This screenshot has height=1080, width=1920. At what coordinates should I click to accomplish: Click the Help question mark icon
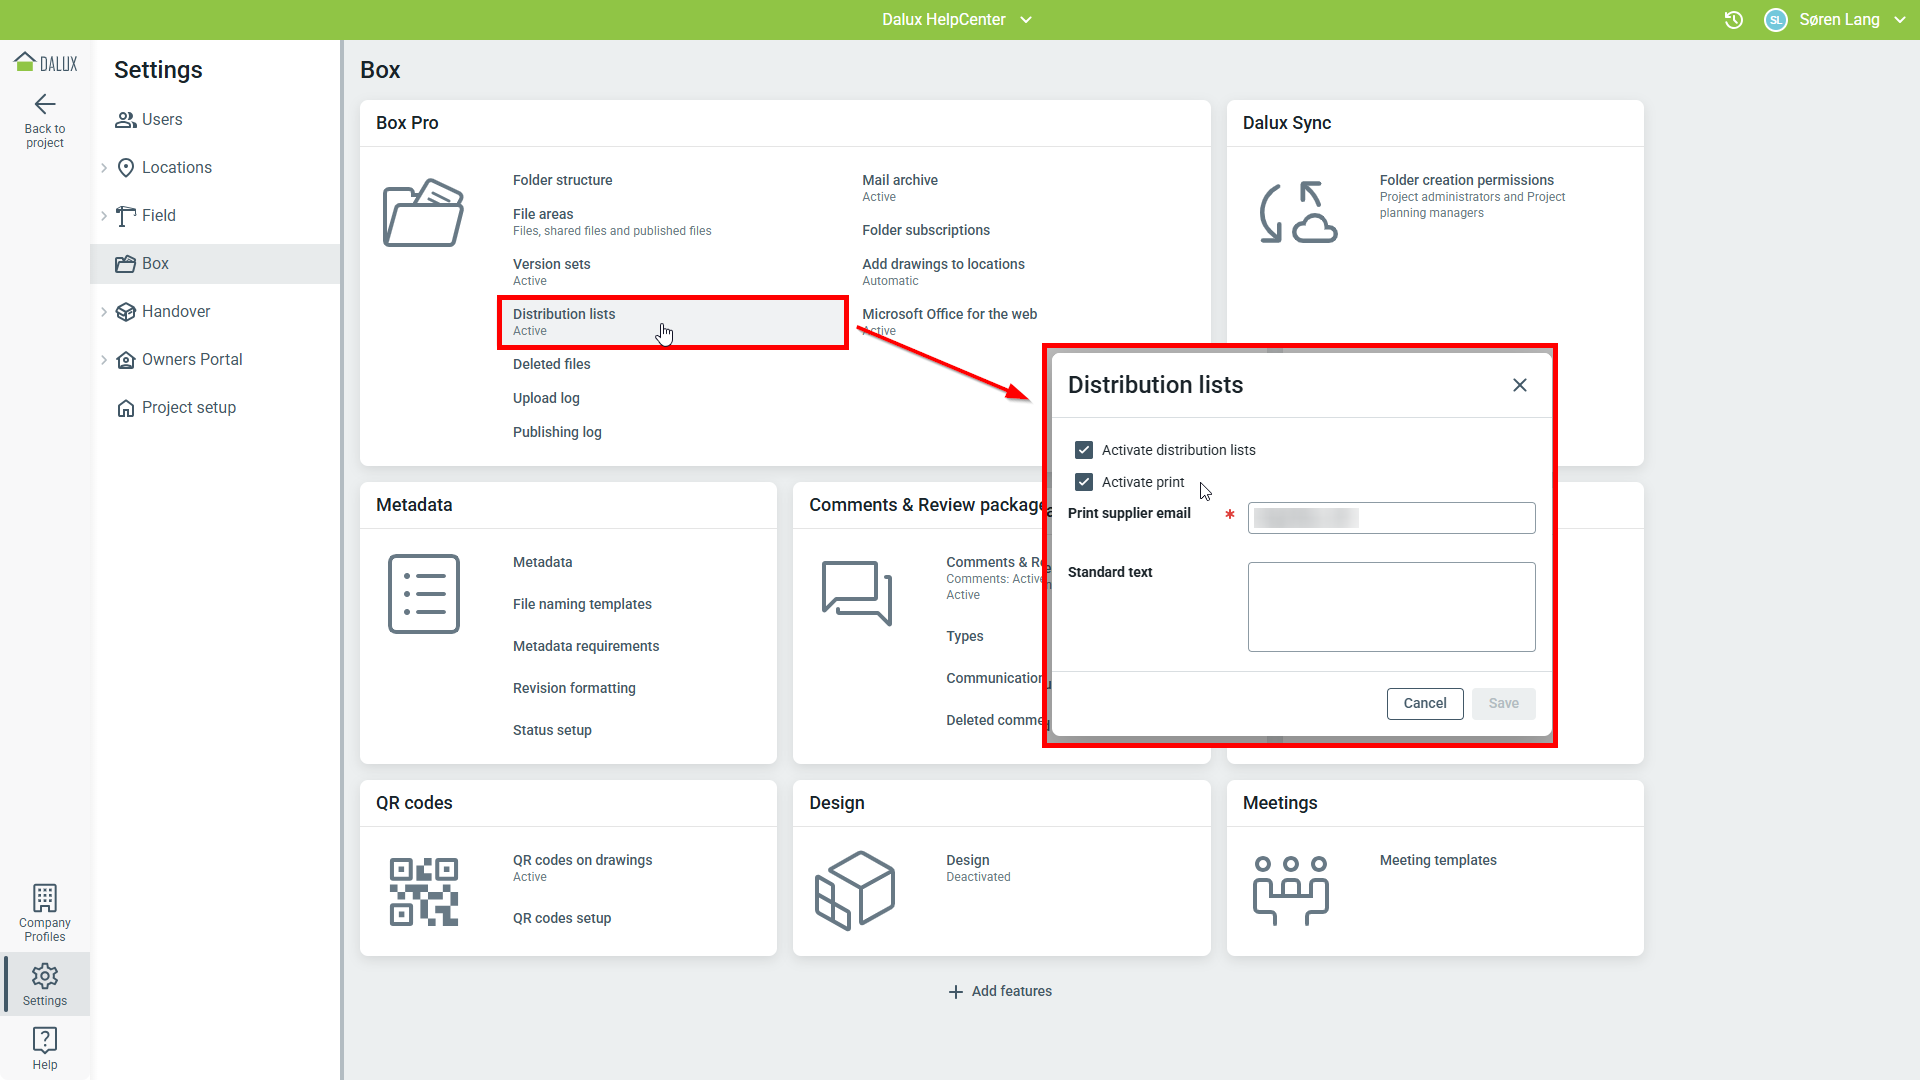click(x=45, y=1039)
